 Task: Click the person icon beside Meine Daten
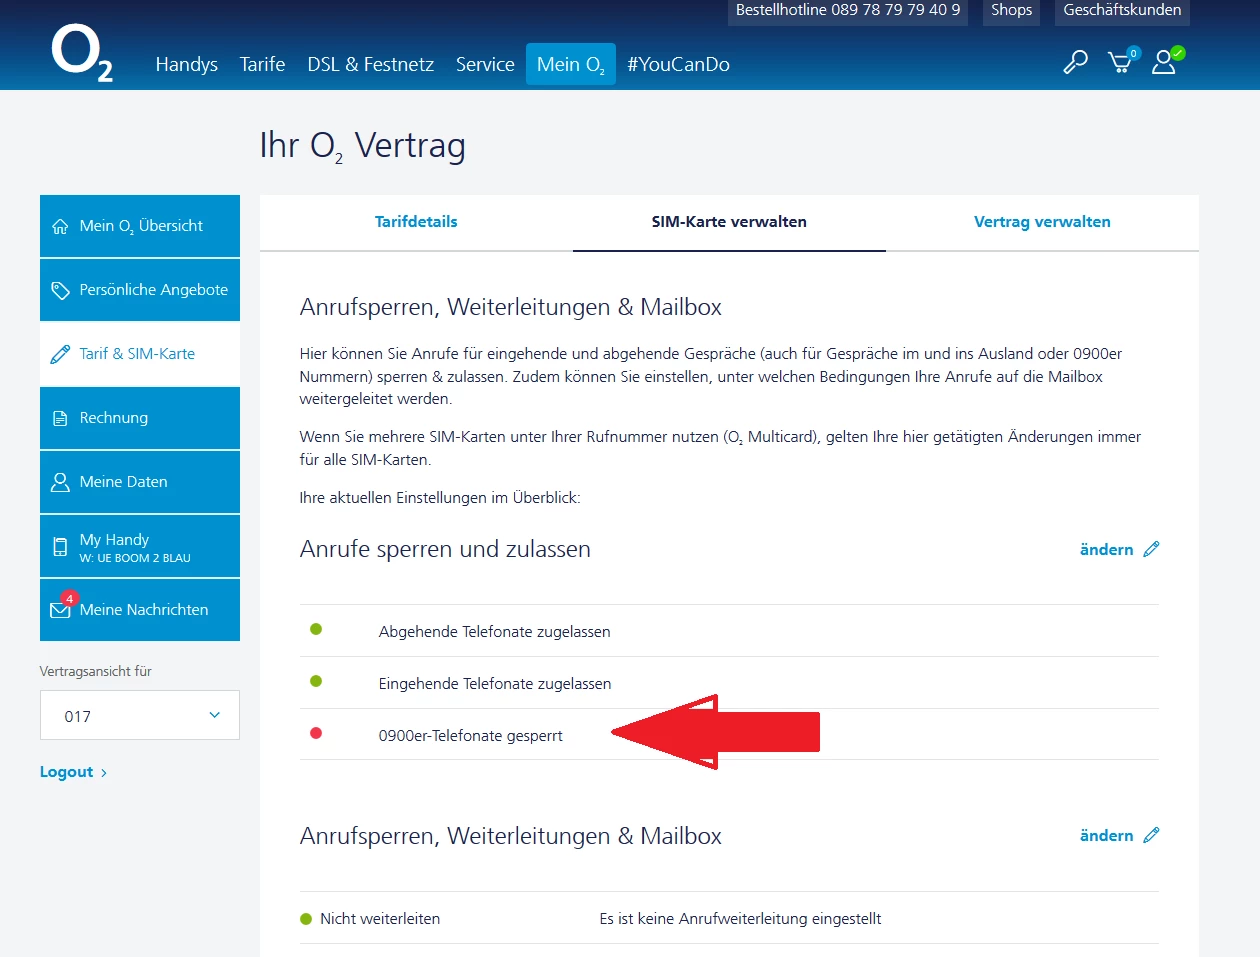click(x=60, y=482)
